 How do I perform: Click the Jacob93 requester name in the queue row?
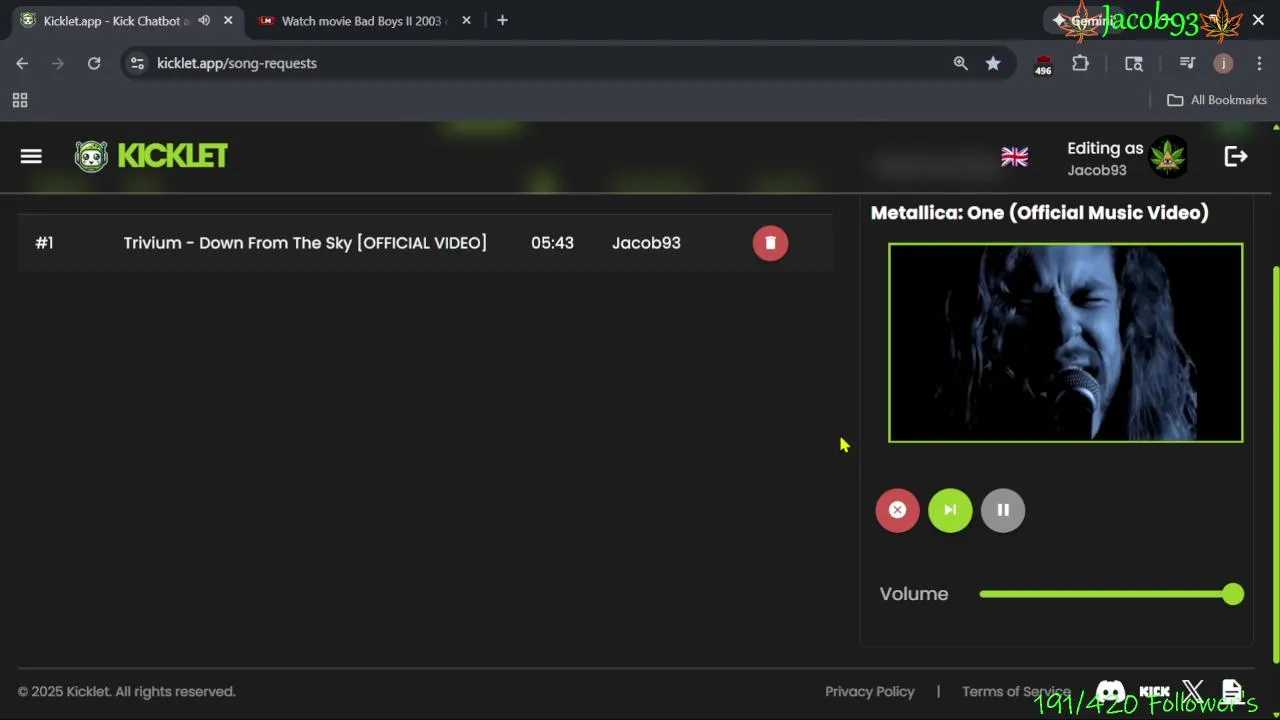pos(646,243)
